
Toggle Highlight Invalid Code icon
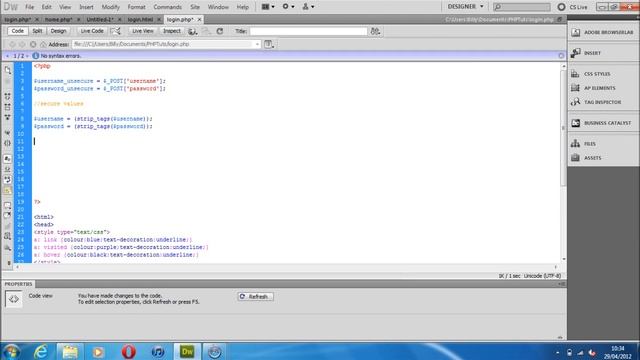[x=7, y=169]
